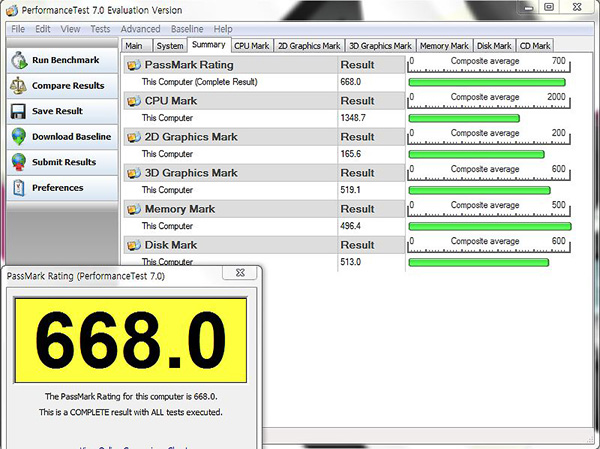
Task: Click the 519.1 result value
Action: pyautogui.click(x=351, y=190)
